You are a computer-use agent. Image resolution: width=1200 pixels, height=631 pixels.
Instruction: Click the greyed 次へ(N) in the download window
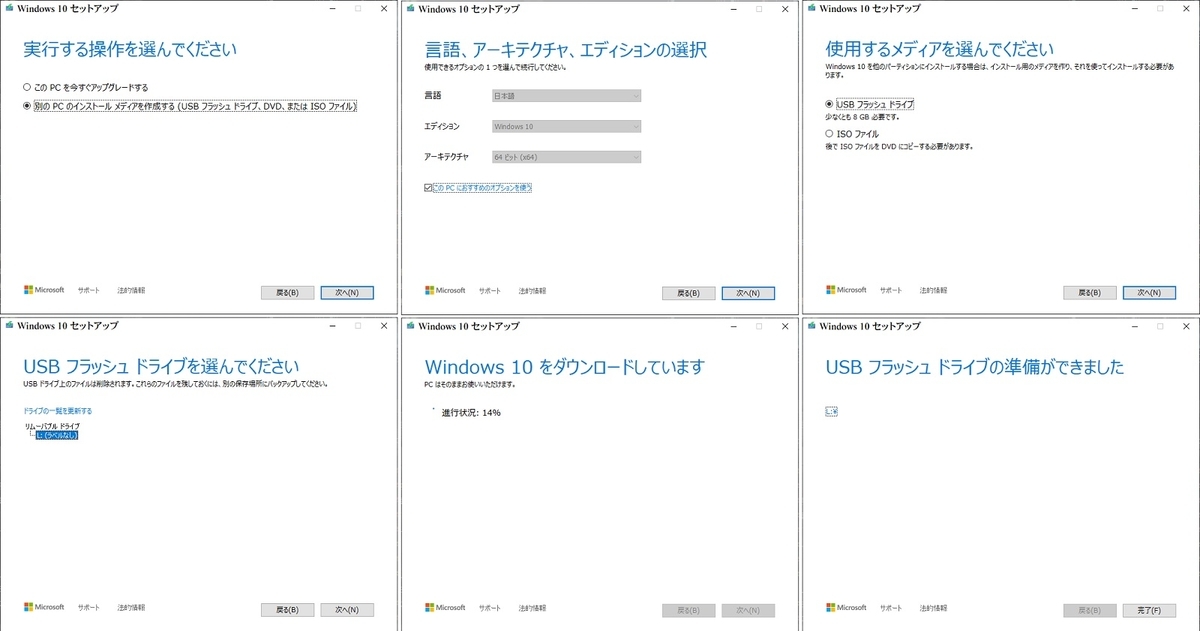coord(748,610)
